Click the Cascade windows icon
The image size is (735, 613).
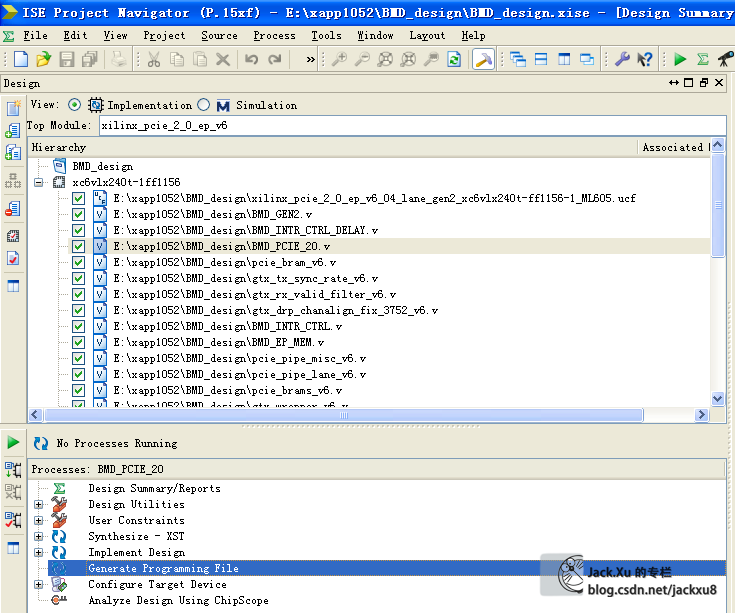click(518, 59)
